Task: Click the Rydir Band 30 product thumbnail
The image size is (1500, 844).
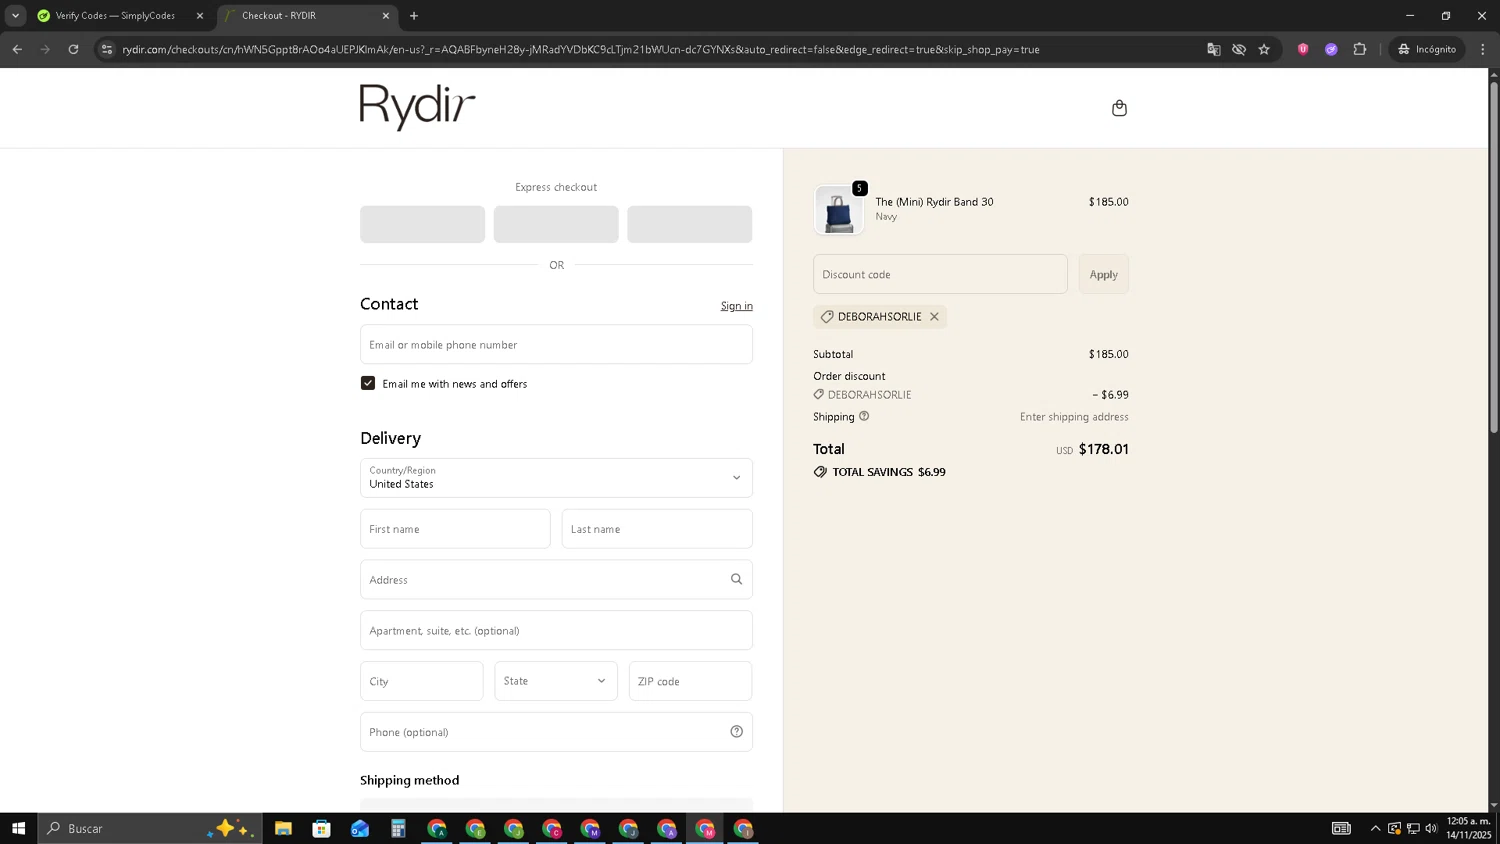Action: 838,210
